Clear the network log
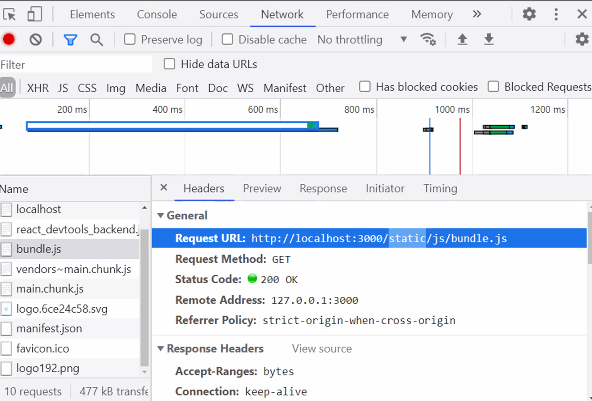This screenshot has height=401, width=592. pyautogui.click(x=36, y=39)
